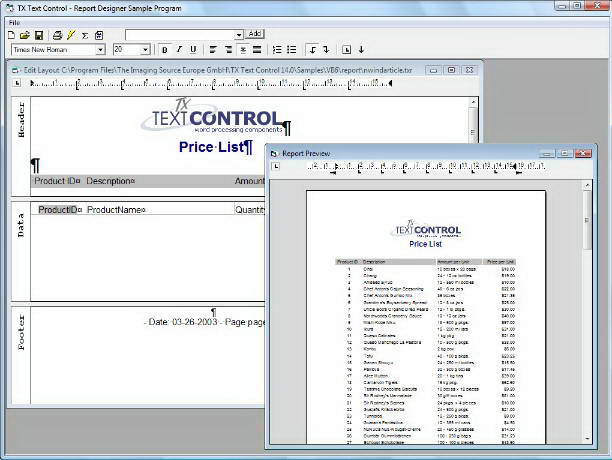Click the Add button

click(255, 34)
